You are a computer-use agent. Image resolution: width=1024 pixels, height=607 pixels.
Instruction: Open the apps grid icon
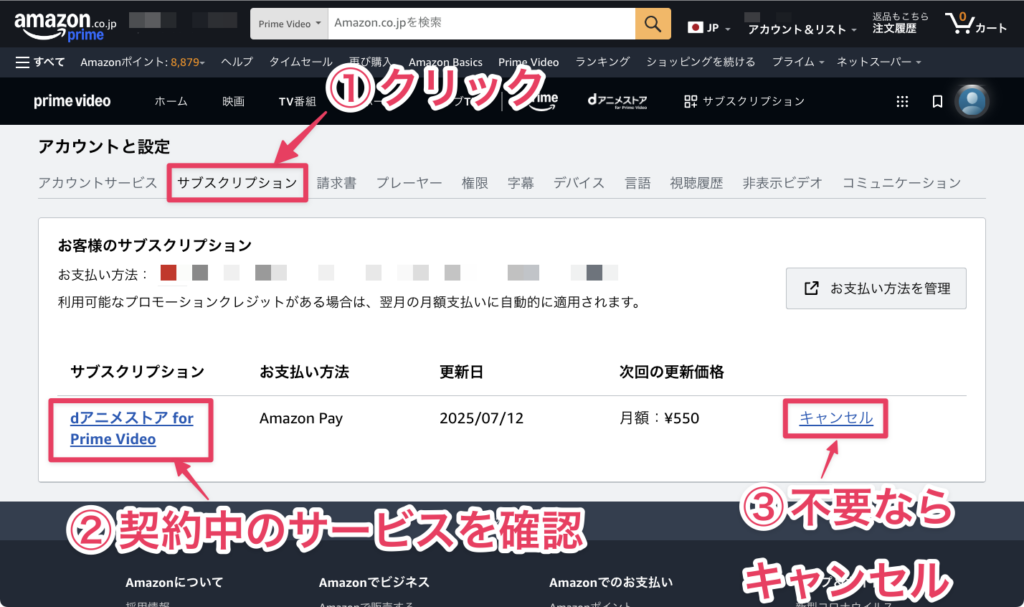click(x=902, y=101)
